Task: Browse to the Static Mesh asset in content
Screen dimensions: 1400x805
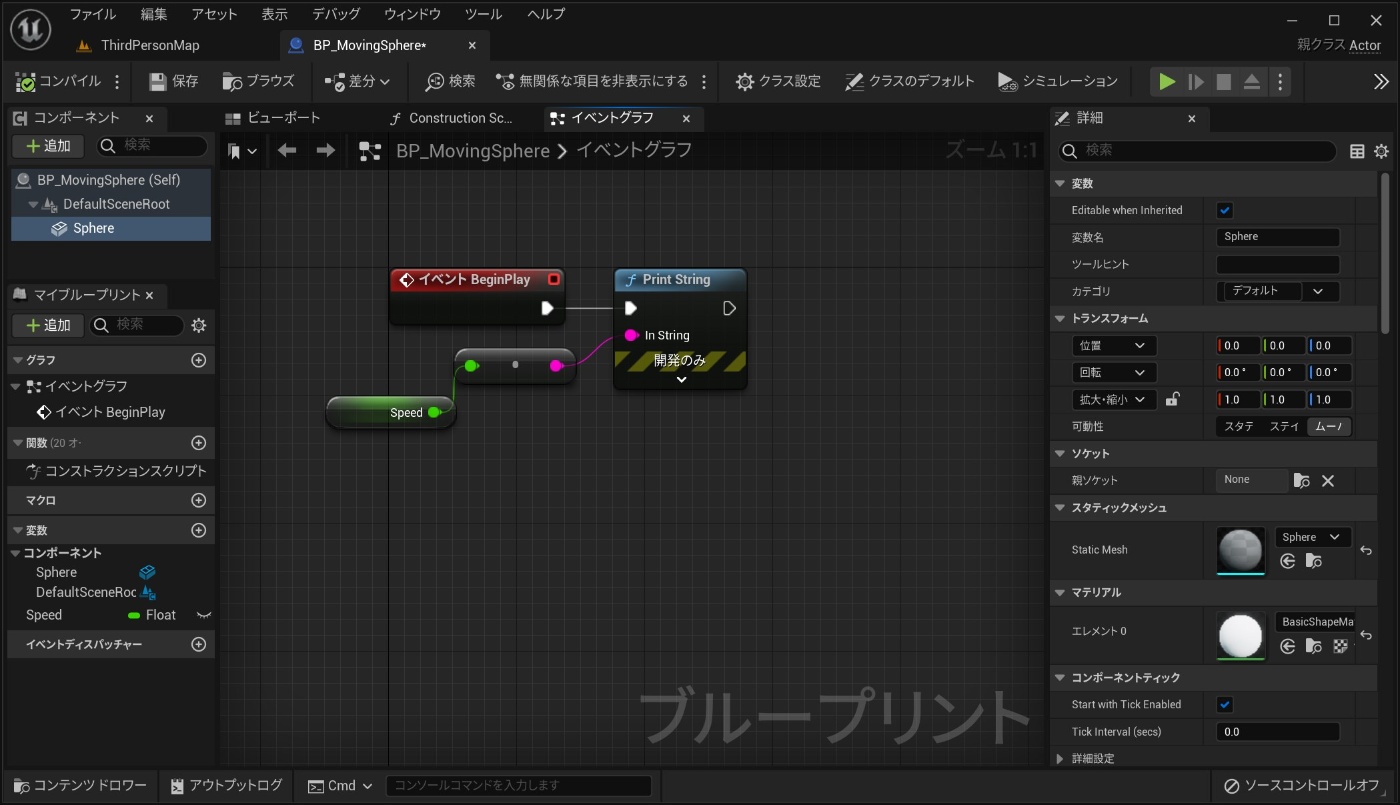Action: [1314, 561]
